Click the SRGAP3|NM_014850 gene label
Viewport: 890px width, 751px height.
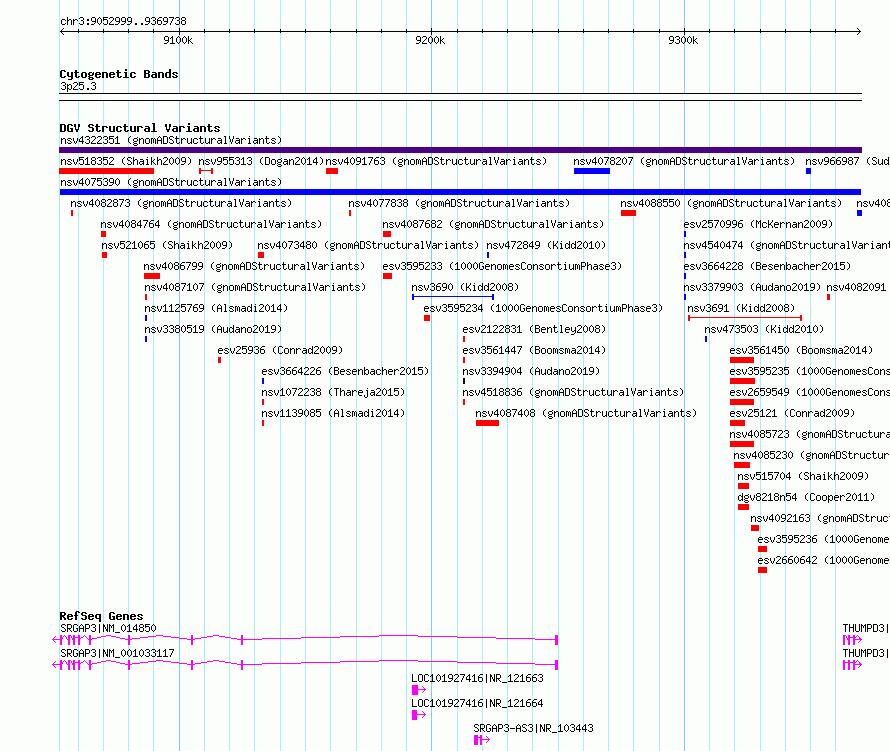[108, 628]
